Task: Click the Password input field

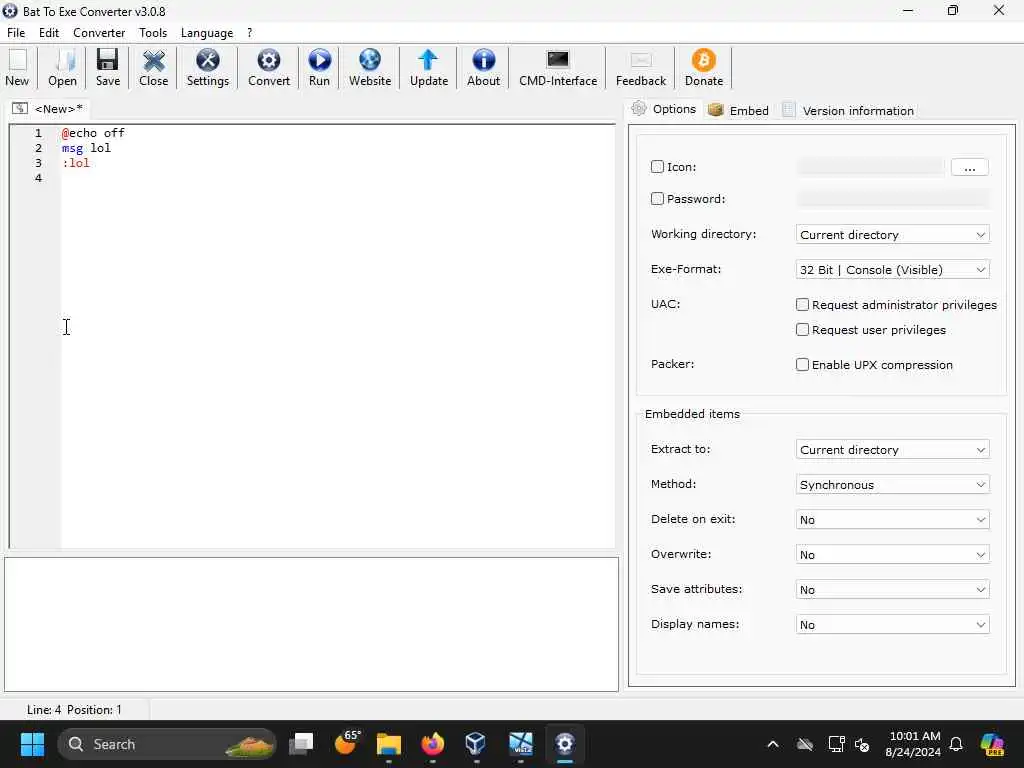Action: 892,199
